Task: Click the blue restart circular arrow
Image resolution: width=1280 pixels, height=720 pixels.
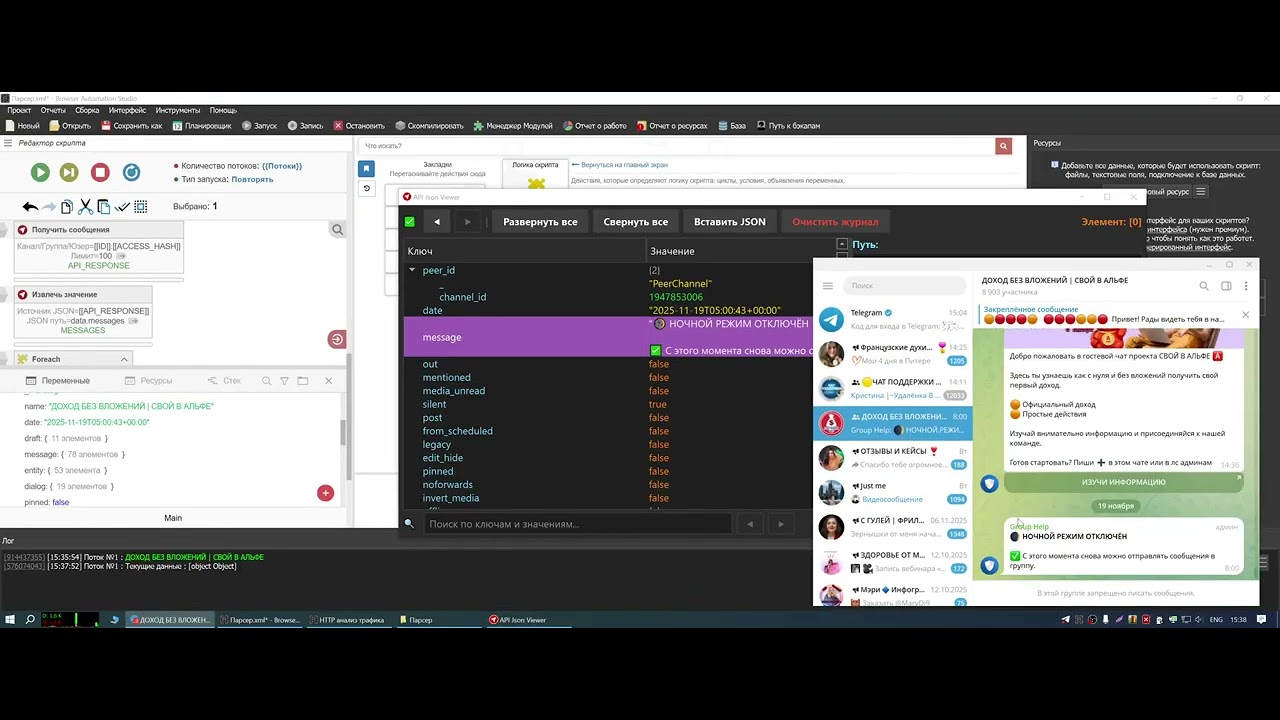Action: (x=131, y=172)
